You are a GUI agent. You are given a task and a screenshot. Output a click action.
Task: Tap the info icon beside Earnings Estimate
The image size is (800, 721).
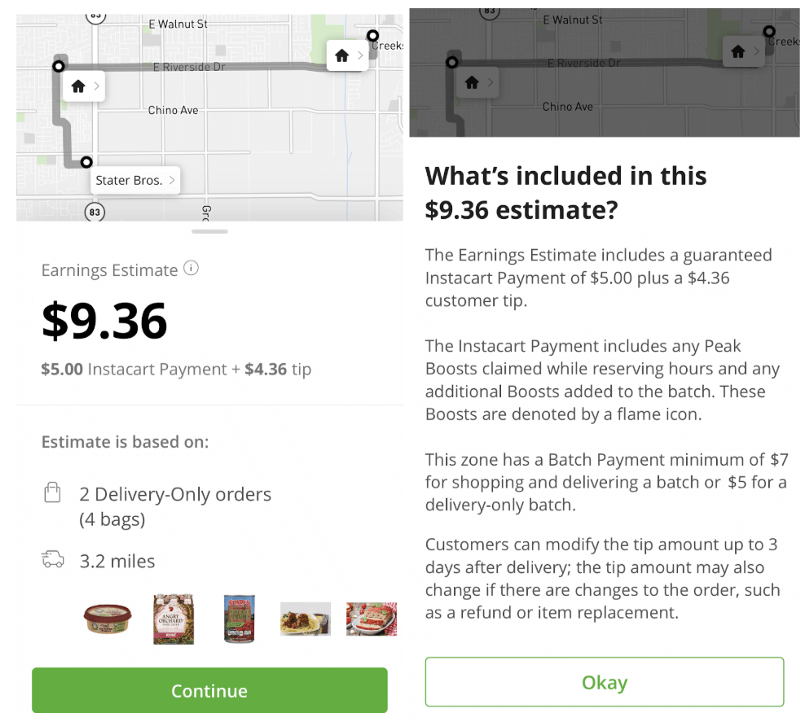(192, 269)
